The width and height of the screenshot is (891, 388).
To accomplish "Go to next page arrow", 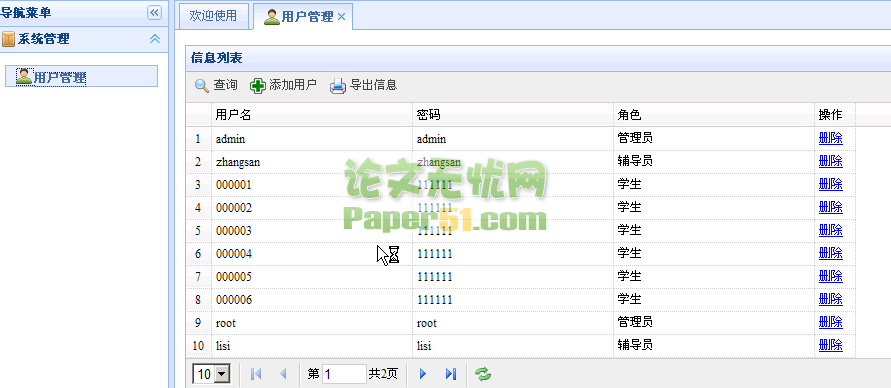I will [x=423, y=374].
